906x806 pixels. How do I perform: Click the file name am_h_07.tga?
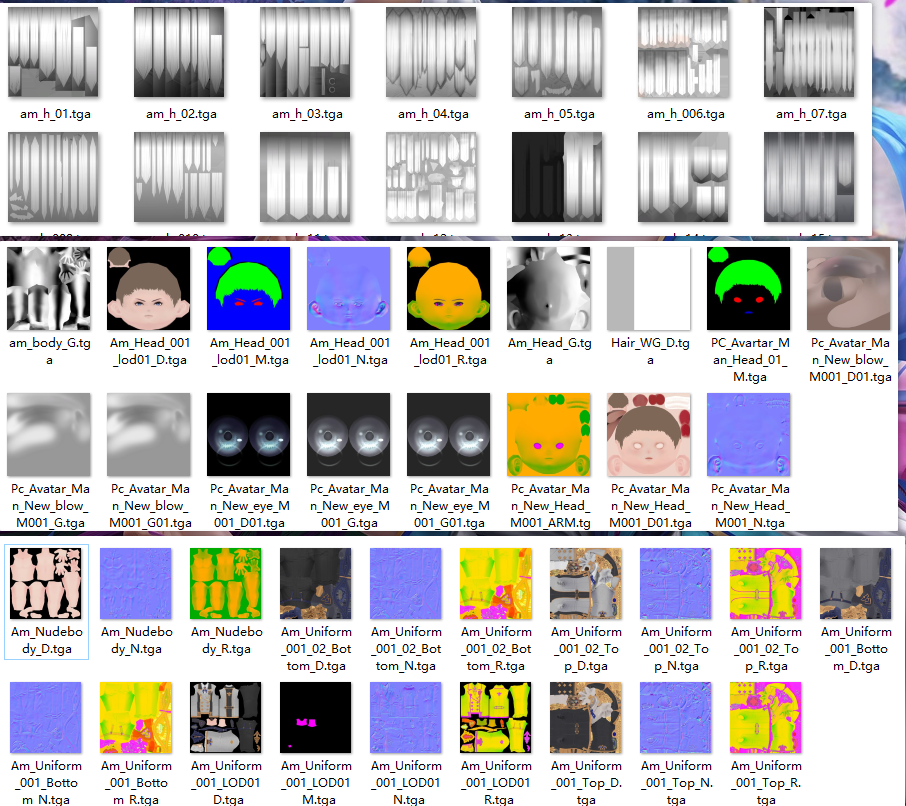point(811,114)
